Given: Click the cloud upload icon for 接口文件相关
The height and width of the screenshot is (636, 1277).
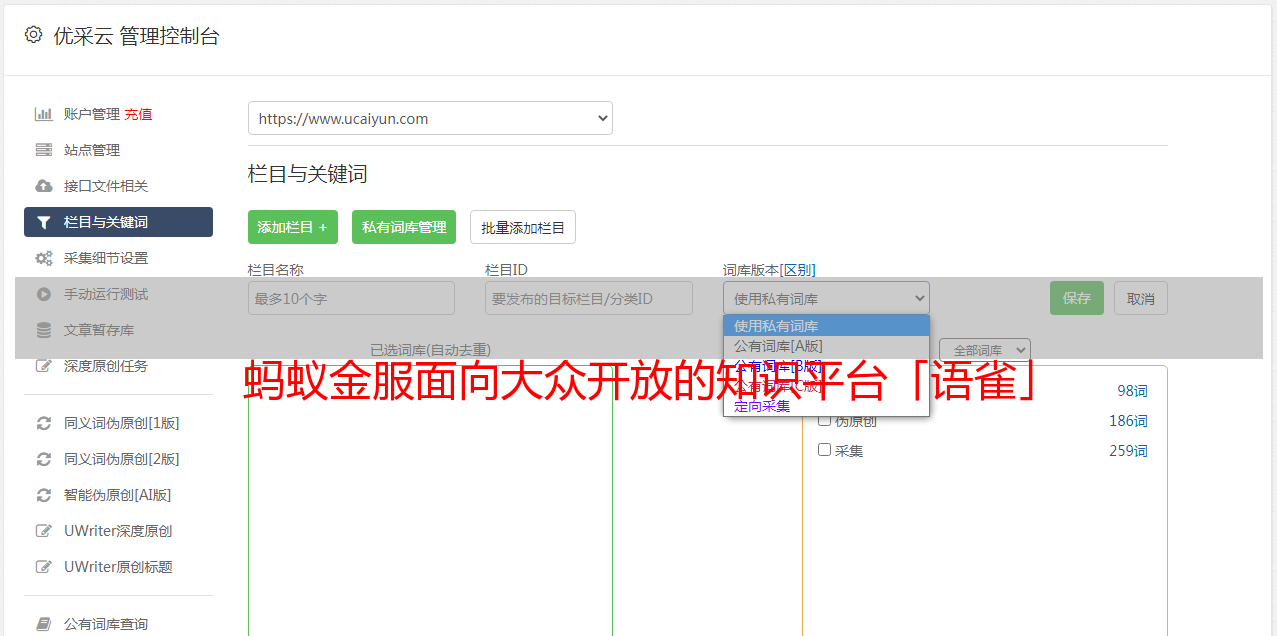Looking at the screenshot, I should tap(44, 186).
